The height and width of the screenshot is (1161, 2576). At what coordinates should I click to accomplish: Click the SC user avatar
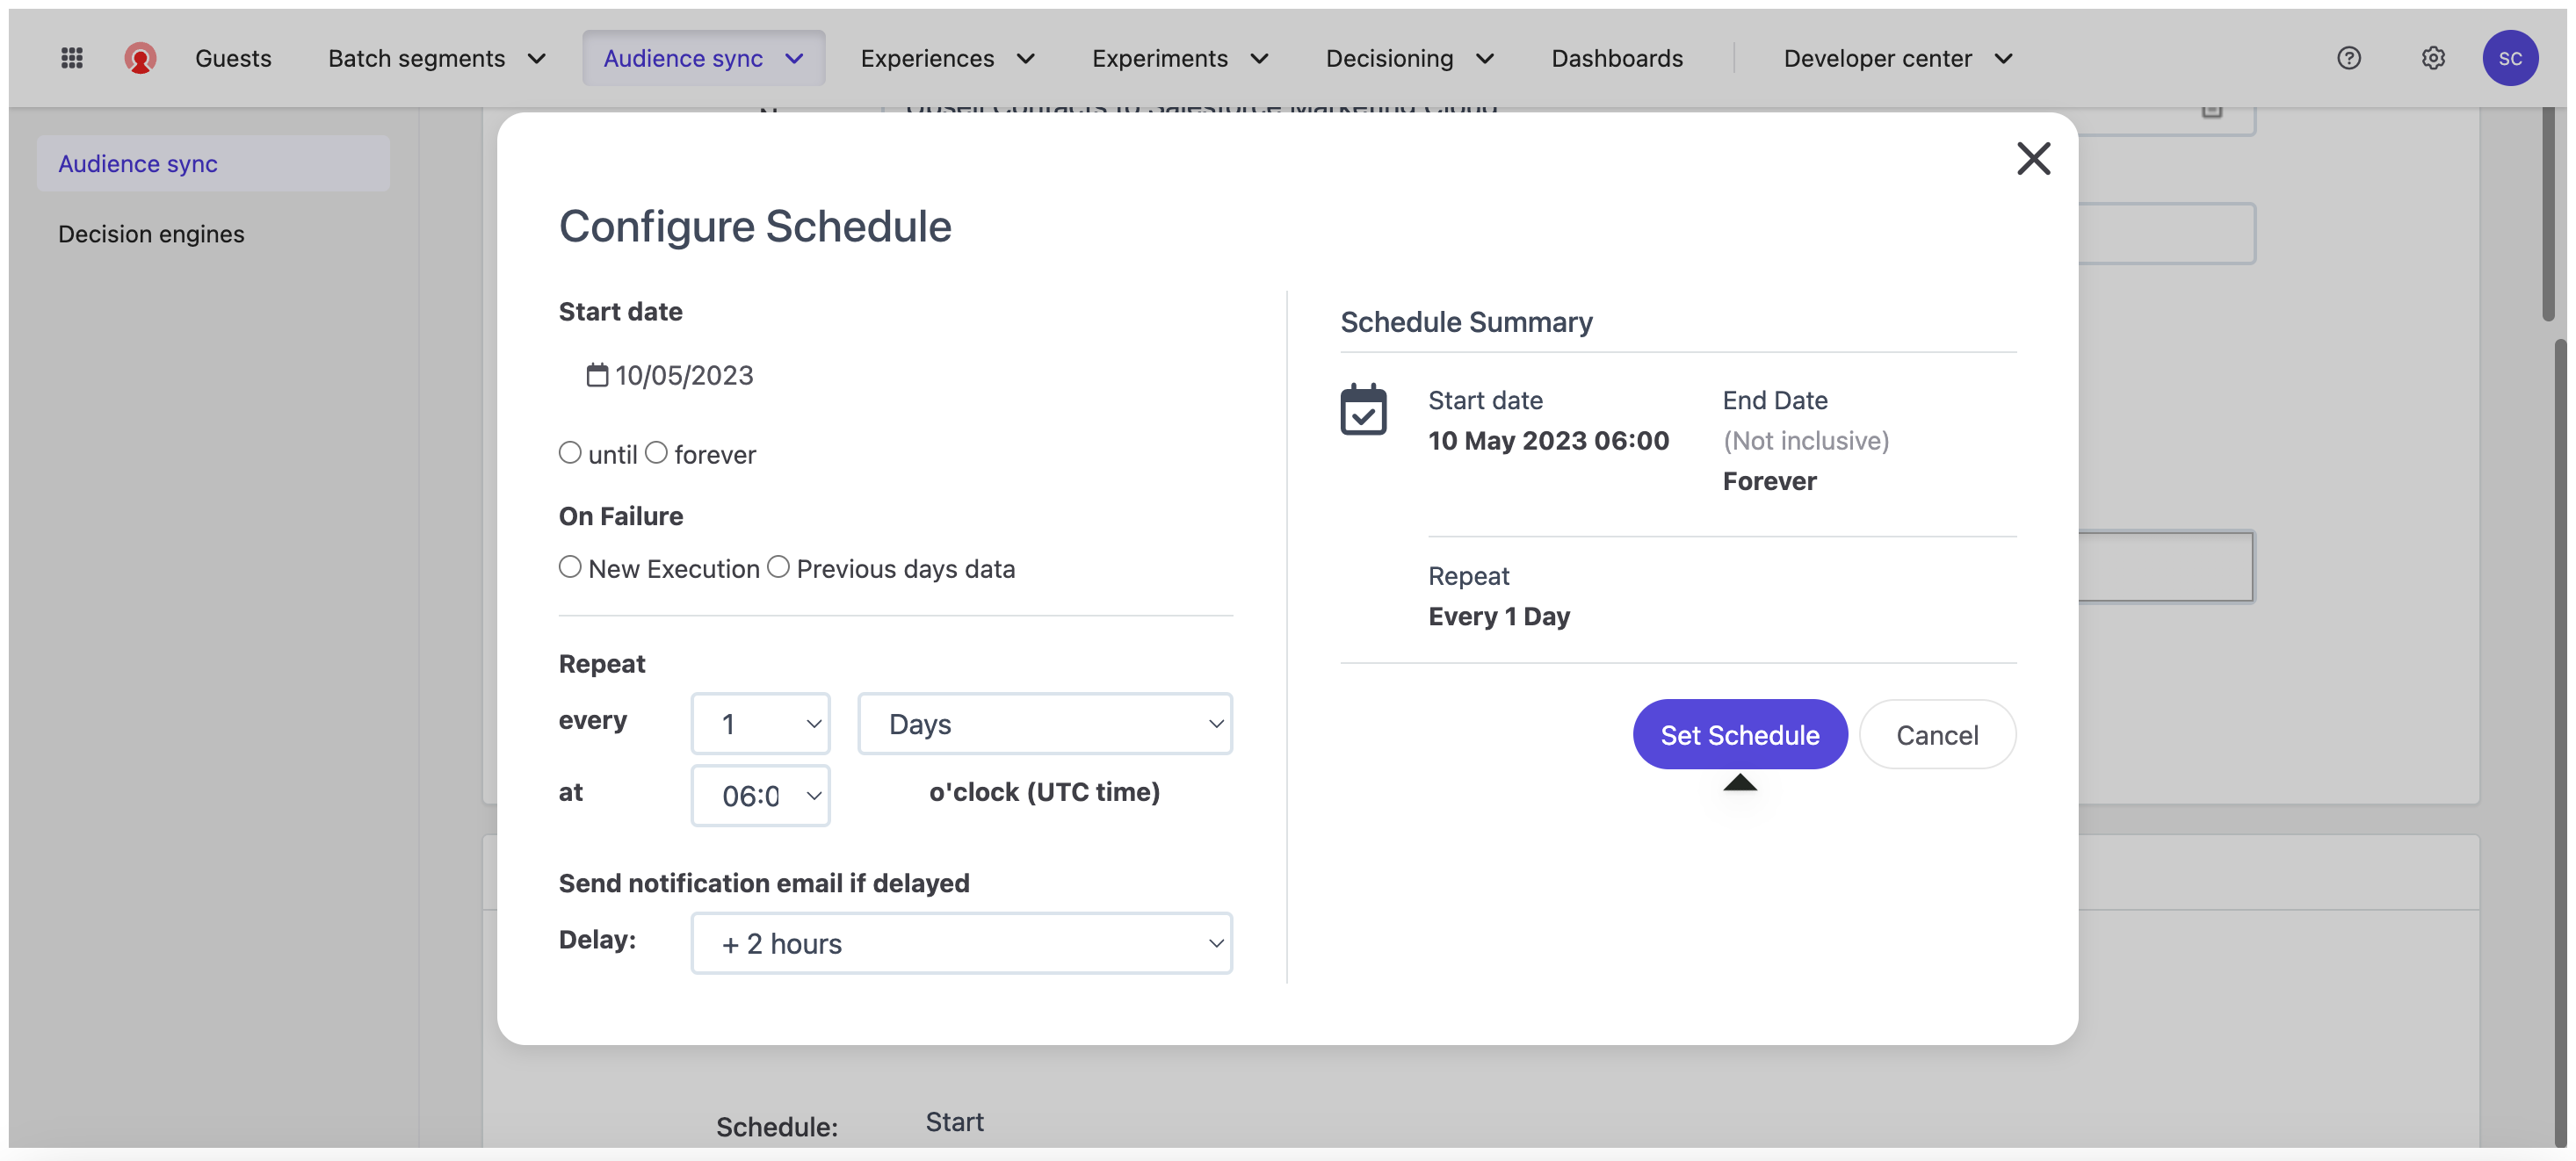[x=2509, y=58]
